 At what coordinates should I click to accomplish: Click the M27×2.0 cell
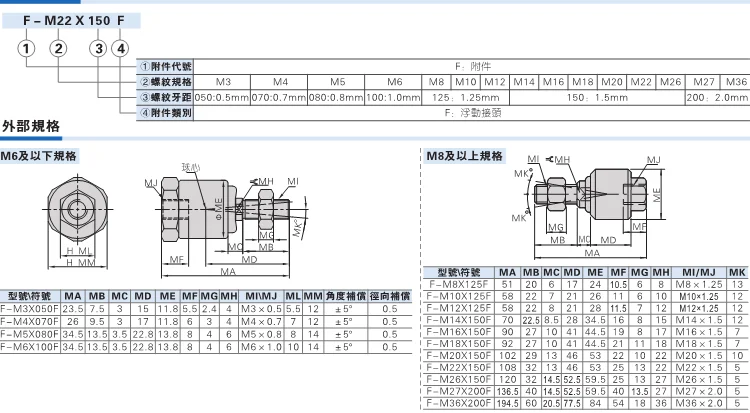click(x=699, y=391)
